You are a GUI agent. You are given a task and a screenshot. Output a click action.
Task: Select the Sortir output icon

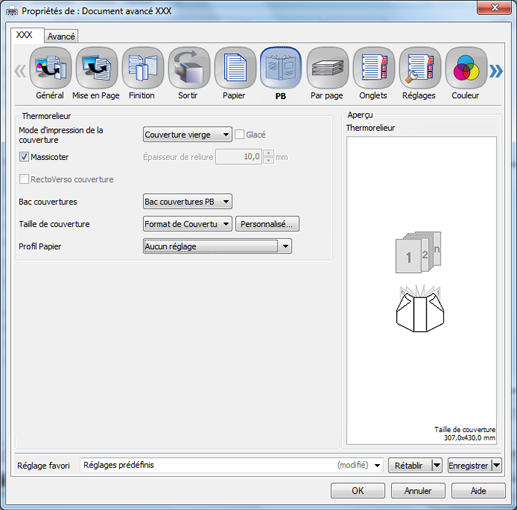tap(189, 68)
